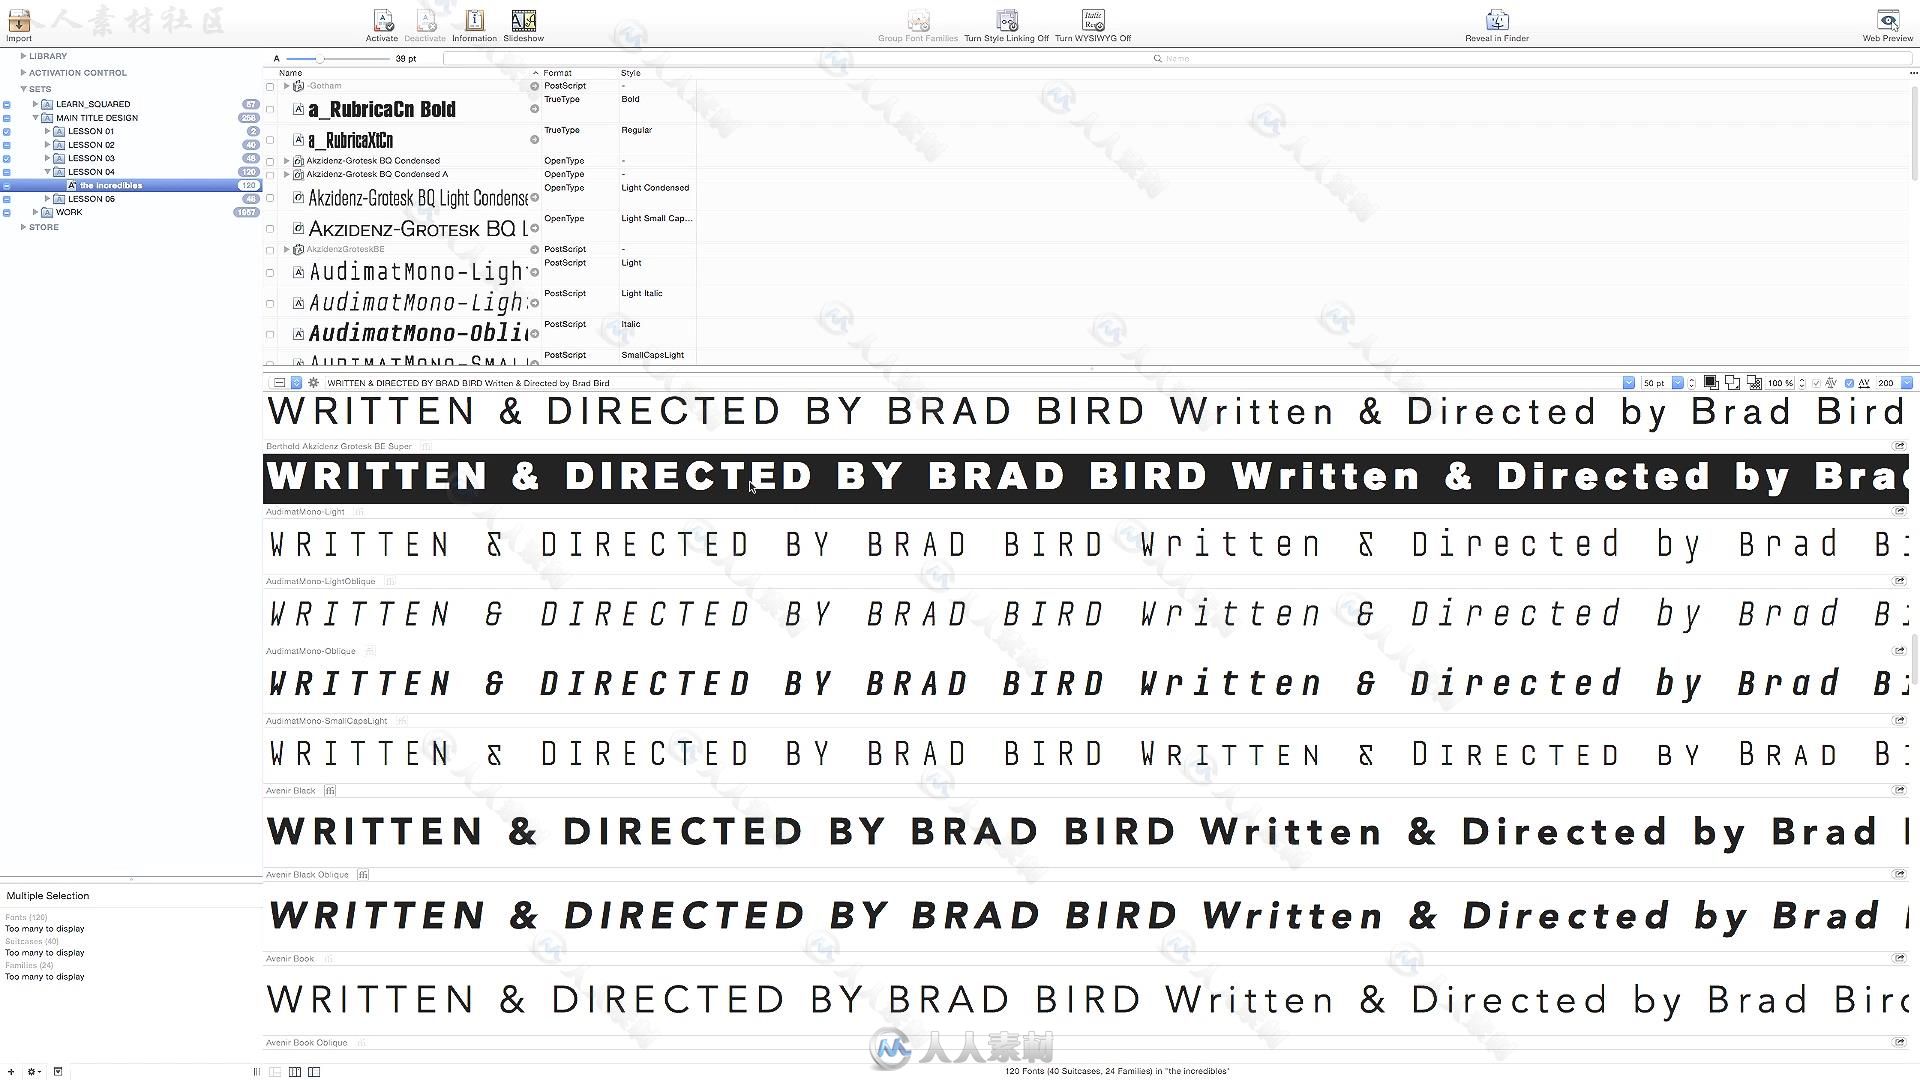Screen dimensions: 1920x1080
Task: Expand the LEARN_SQUARED set
Action: [35, 104]
